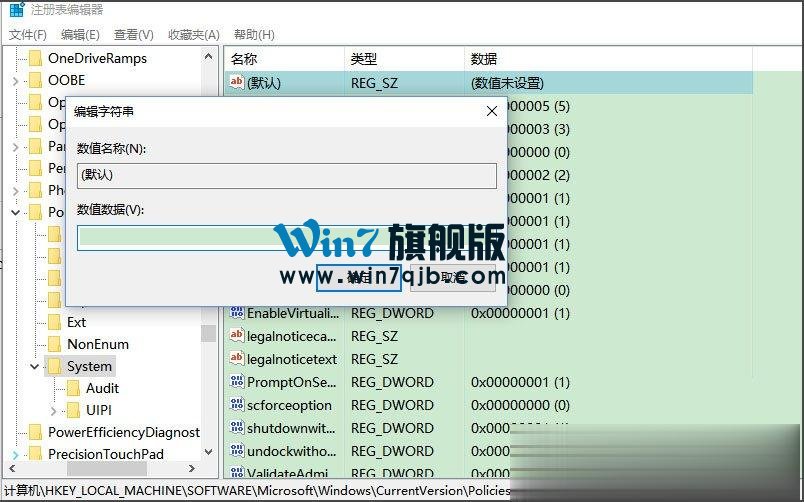This screenshot has width=804, height=502.
Task: Expand the Pa... folder tree node
Action: coord(15,147)
